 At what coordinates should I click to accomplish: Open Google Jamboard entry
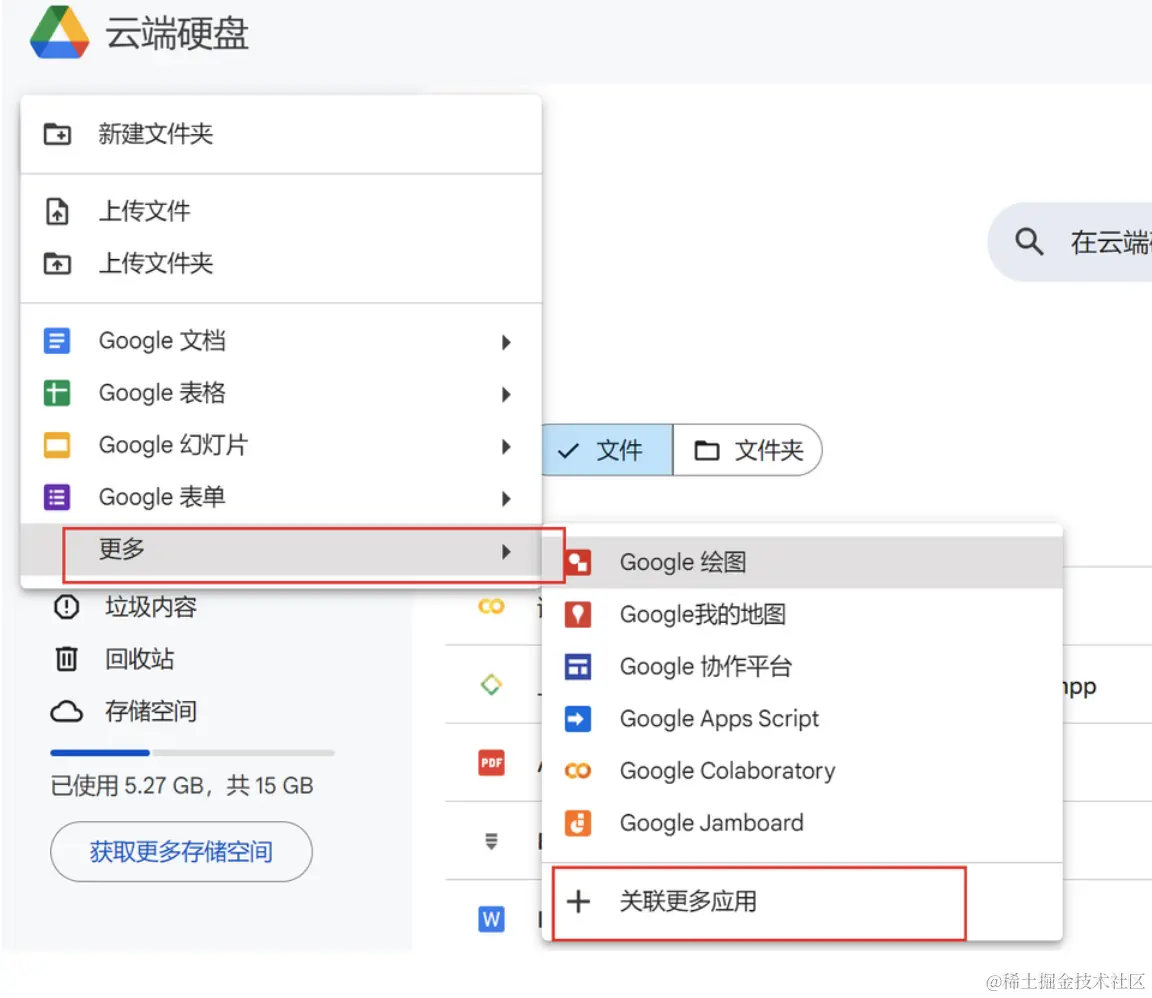tap(802, 823)
